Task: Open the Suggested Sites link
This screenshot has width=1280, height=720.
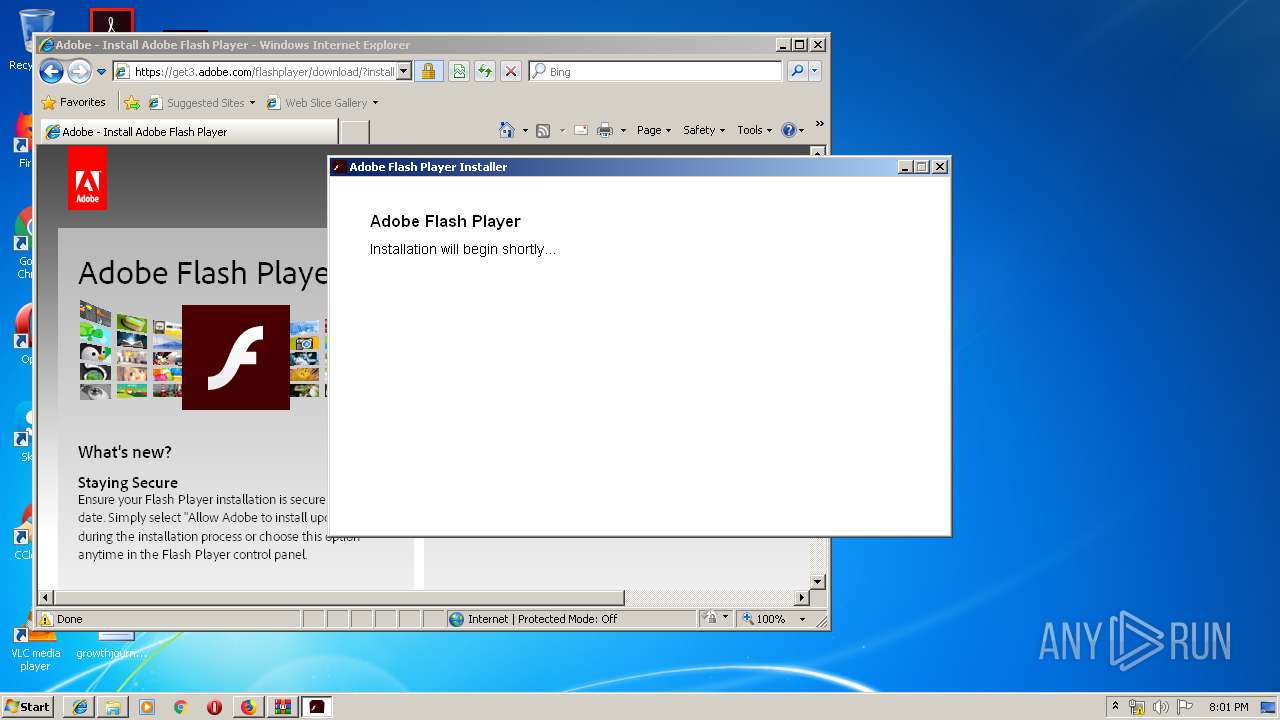Action: pos(201,102)
